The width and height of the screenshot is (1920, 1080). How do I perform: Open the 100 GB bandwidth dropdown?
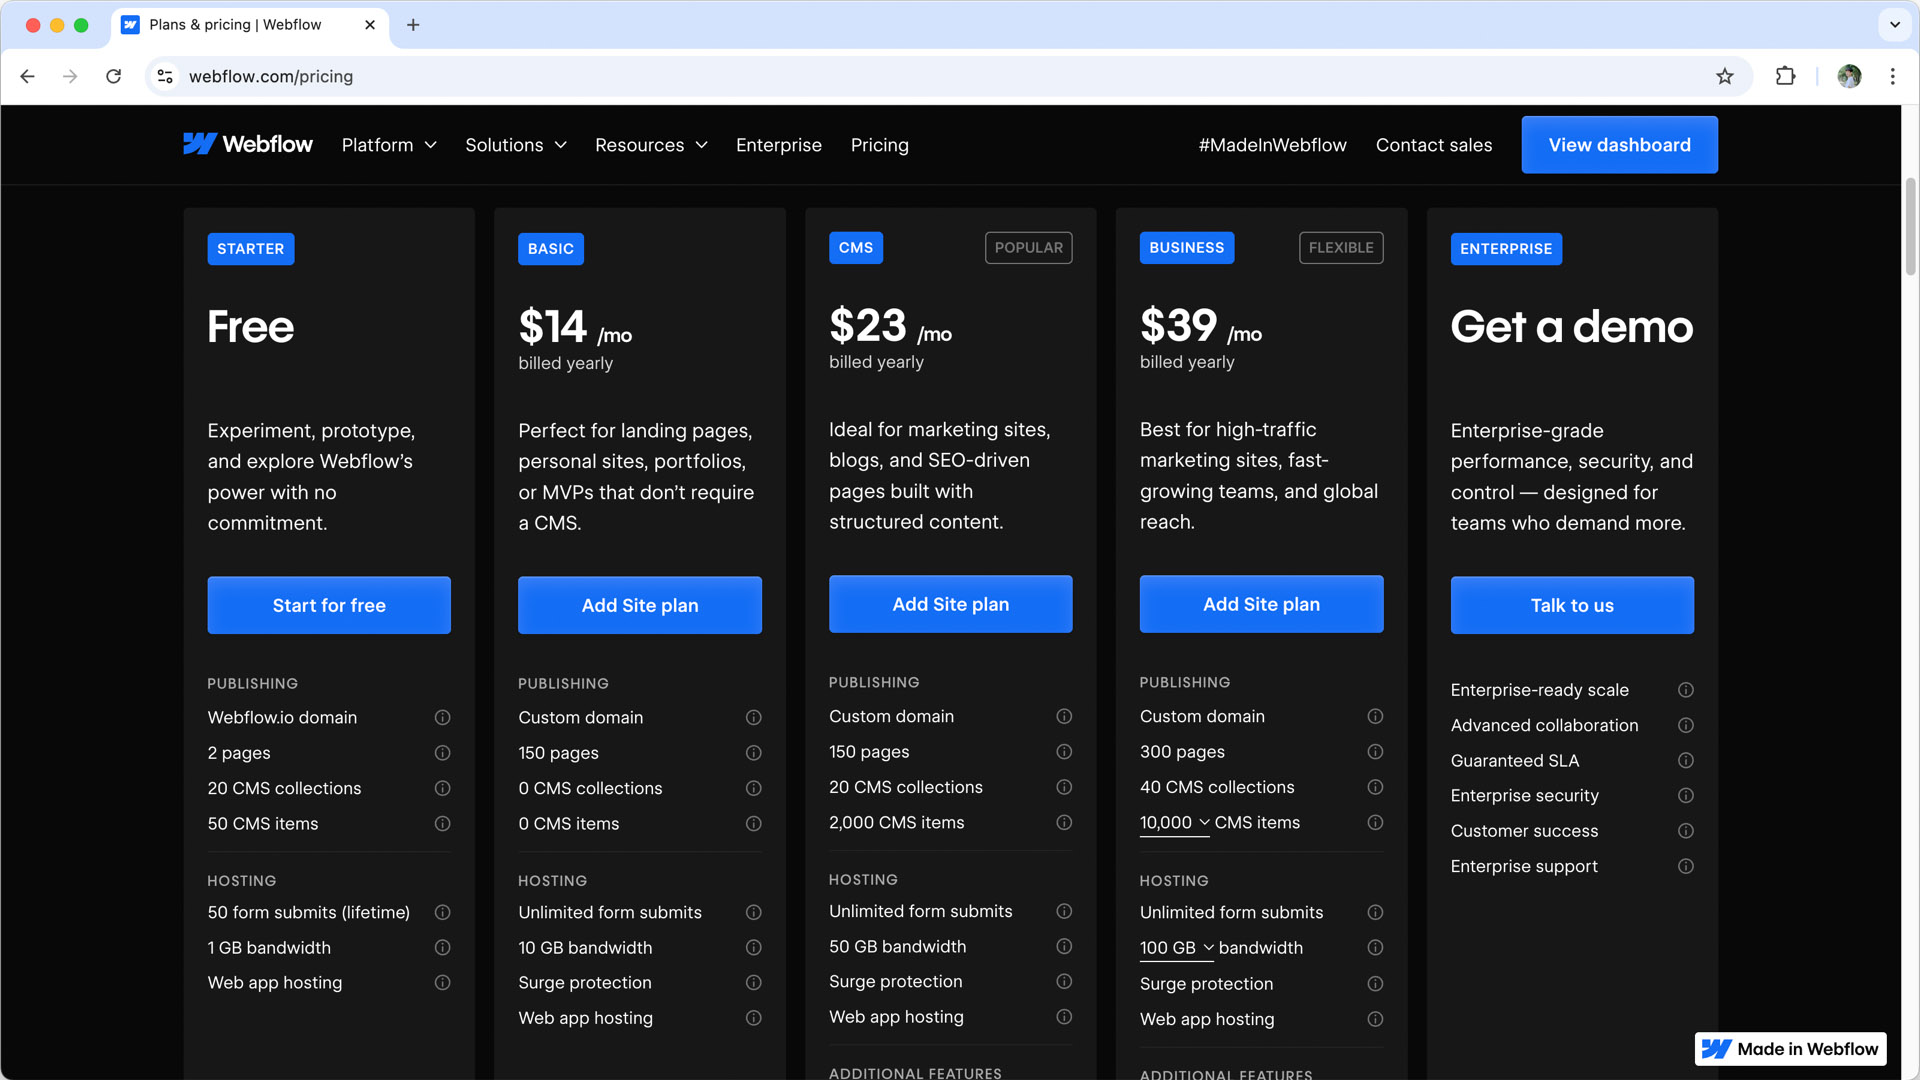tap(1177, 948)
